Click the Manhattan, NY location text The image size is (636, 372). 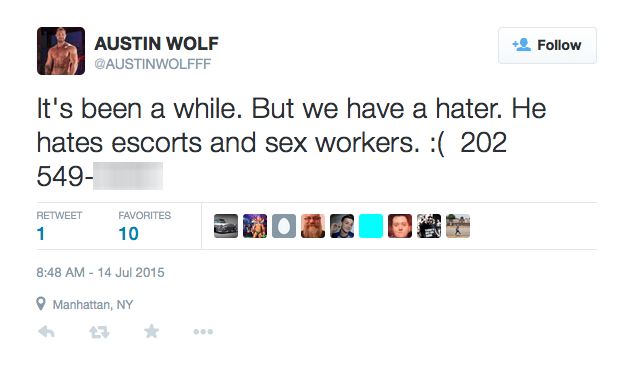[x=93, y=305]
